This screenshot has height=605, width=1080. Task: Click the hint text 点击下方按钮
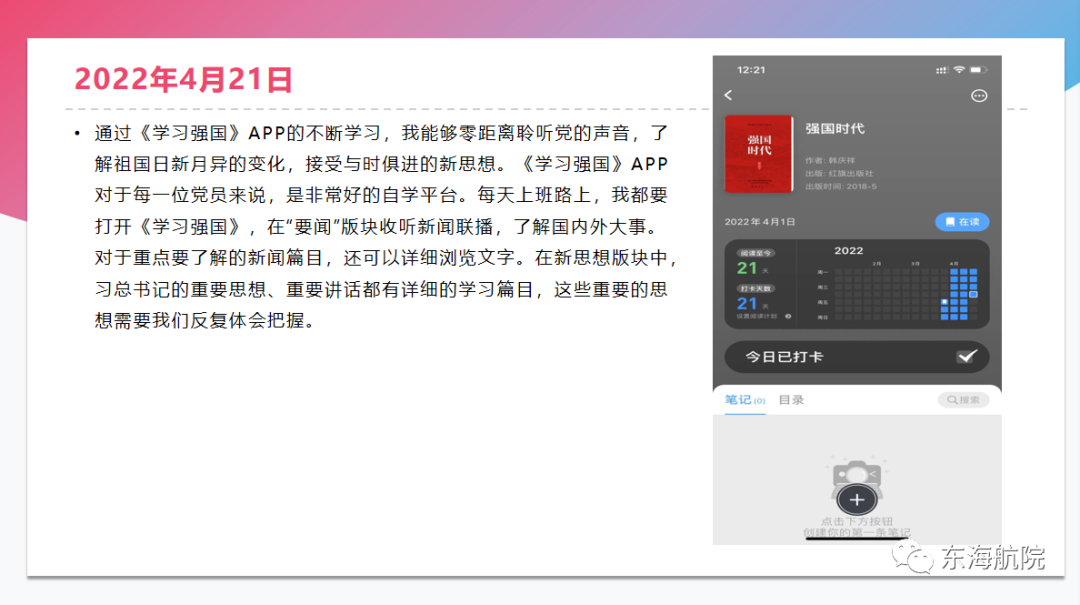click(857, 522)
